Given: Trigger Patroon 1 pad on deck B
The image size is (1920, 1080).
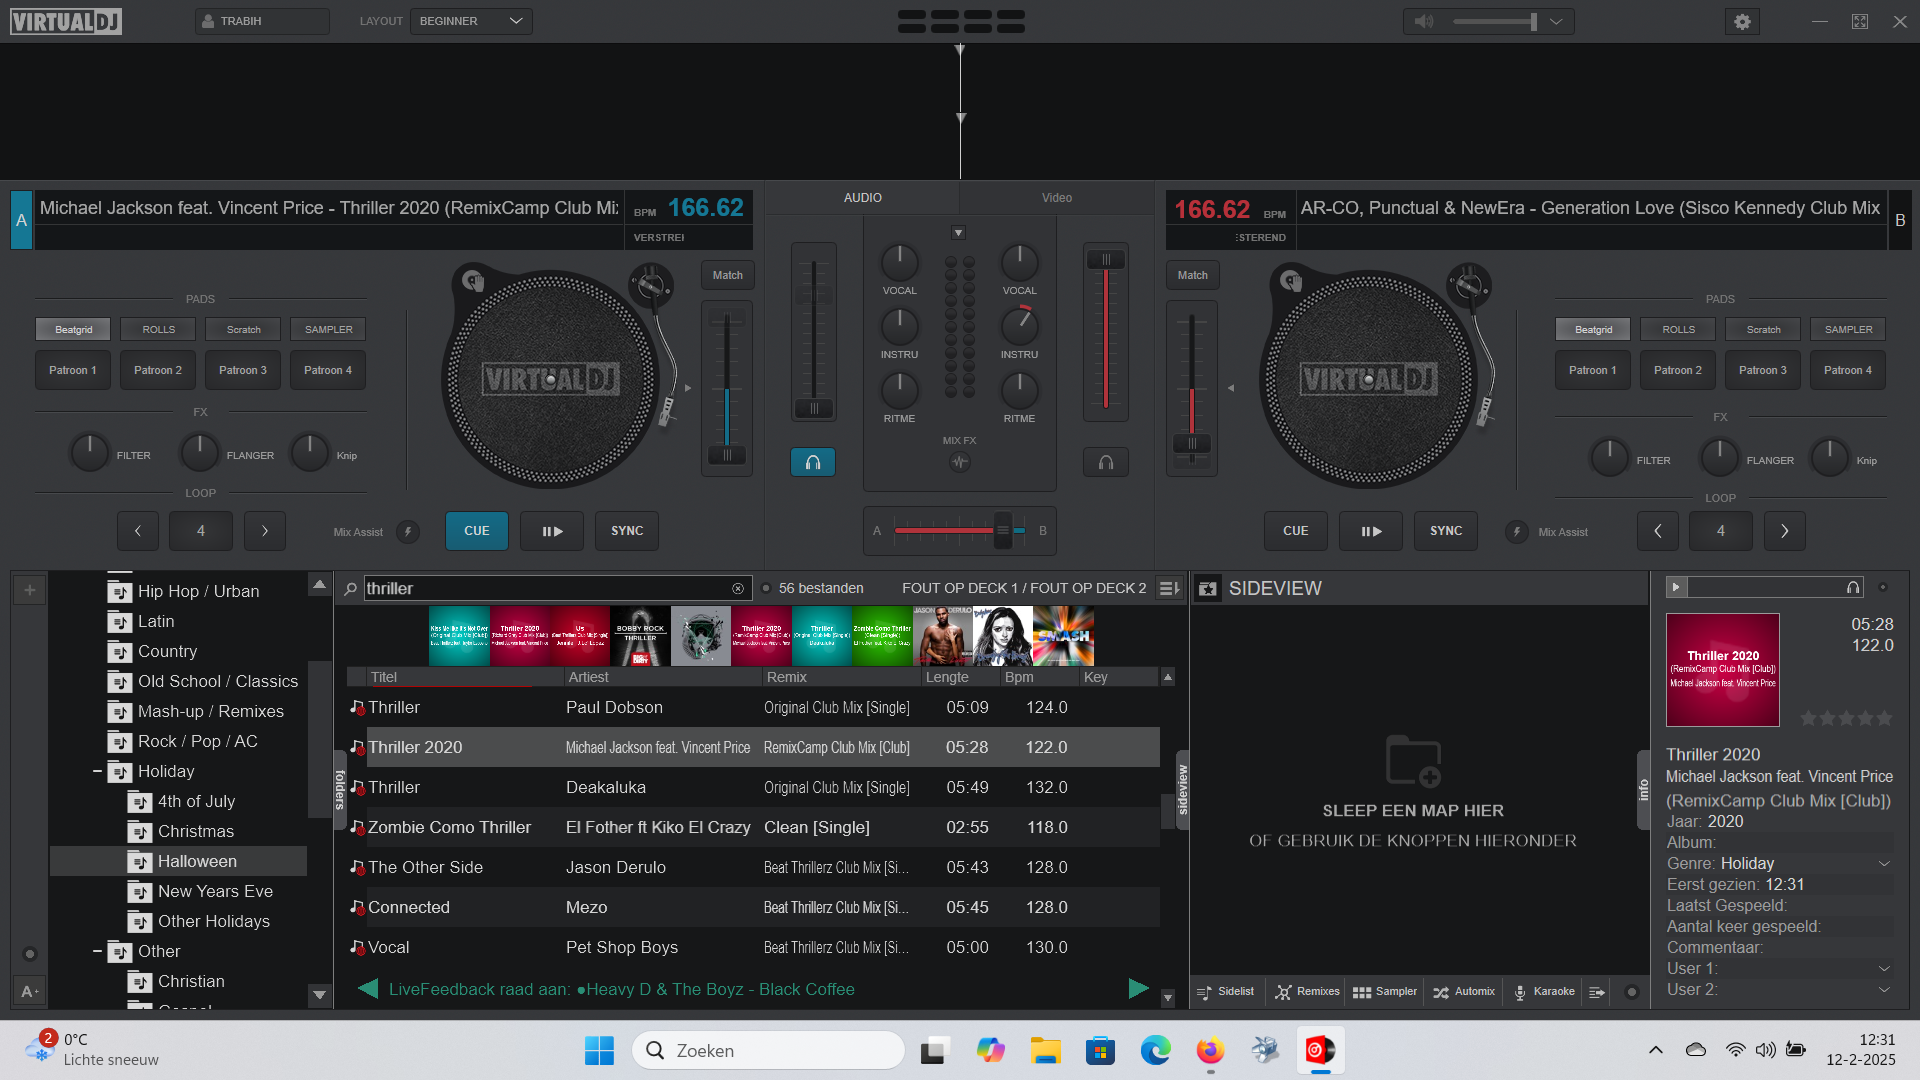Looking at the screenshot, I should pyautogui.click(x=1592, y=370).
